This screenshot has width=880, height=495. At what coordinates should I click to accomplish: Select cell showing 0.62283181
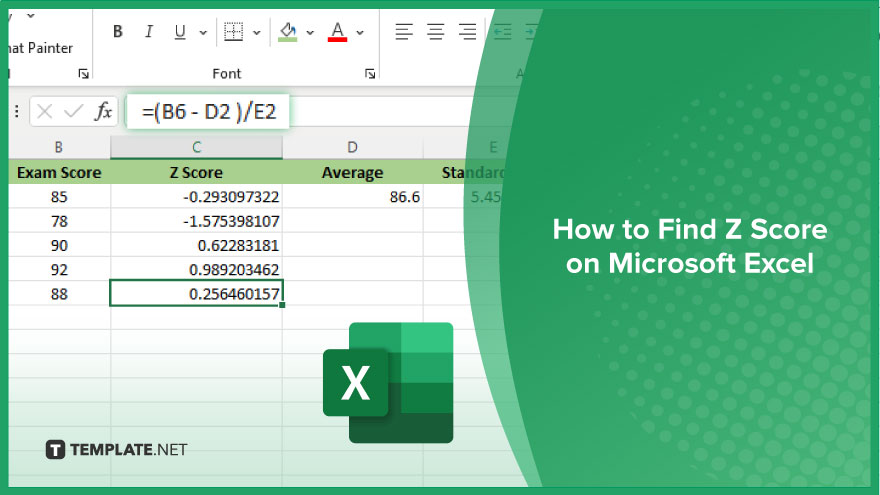tap(196, 245)
